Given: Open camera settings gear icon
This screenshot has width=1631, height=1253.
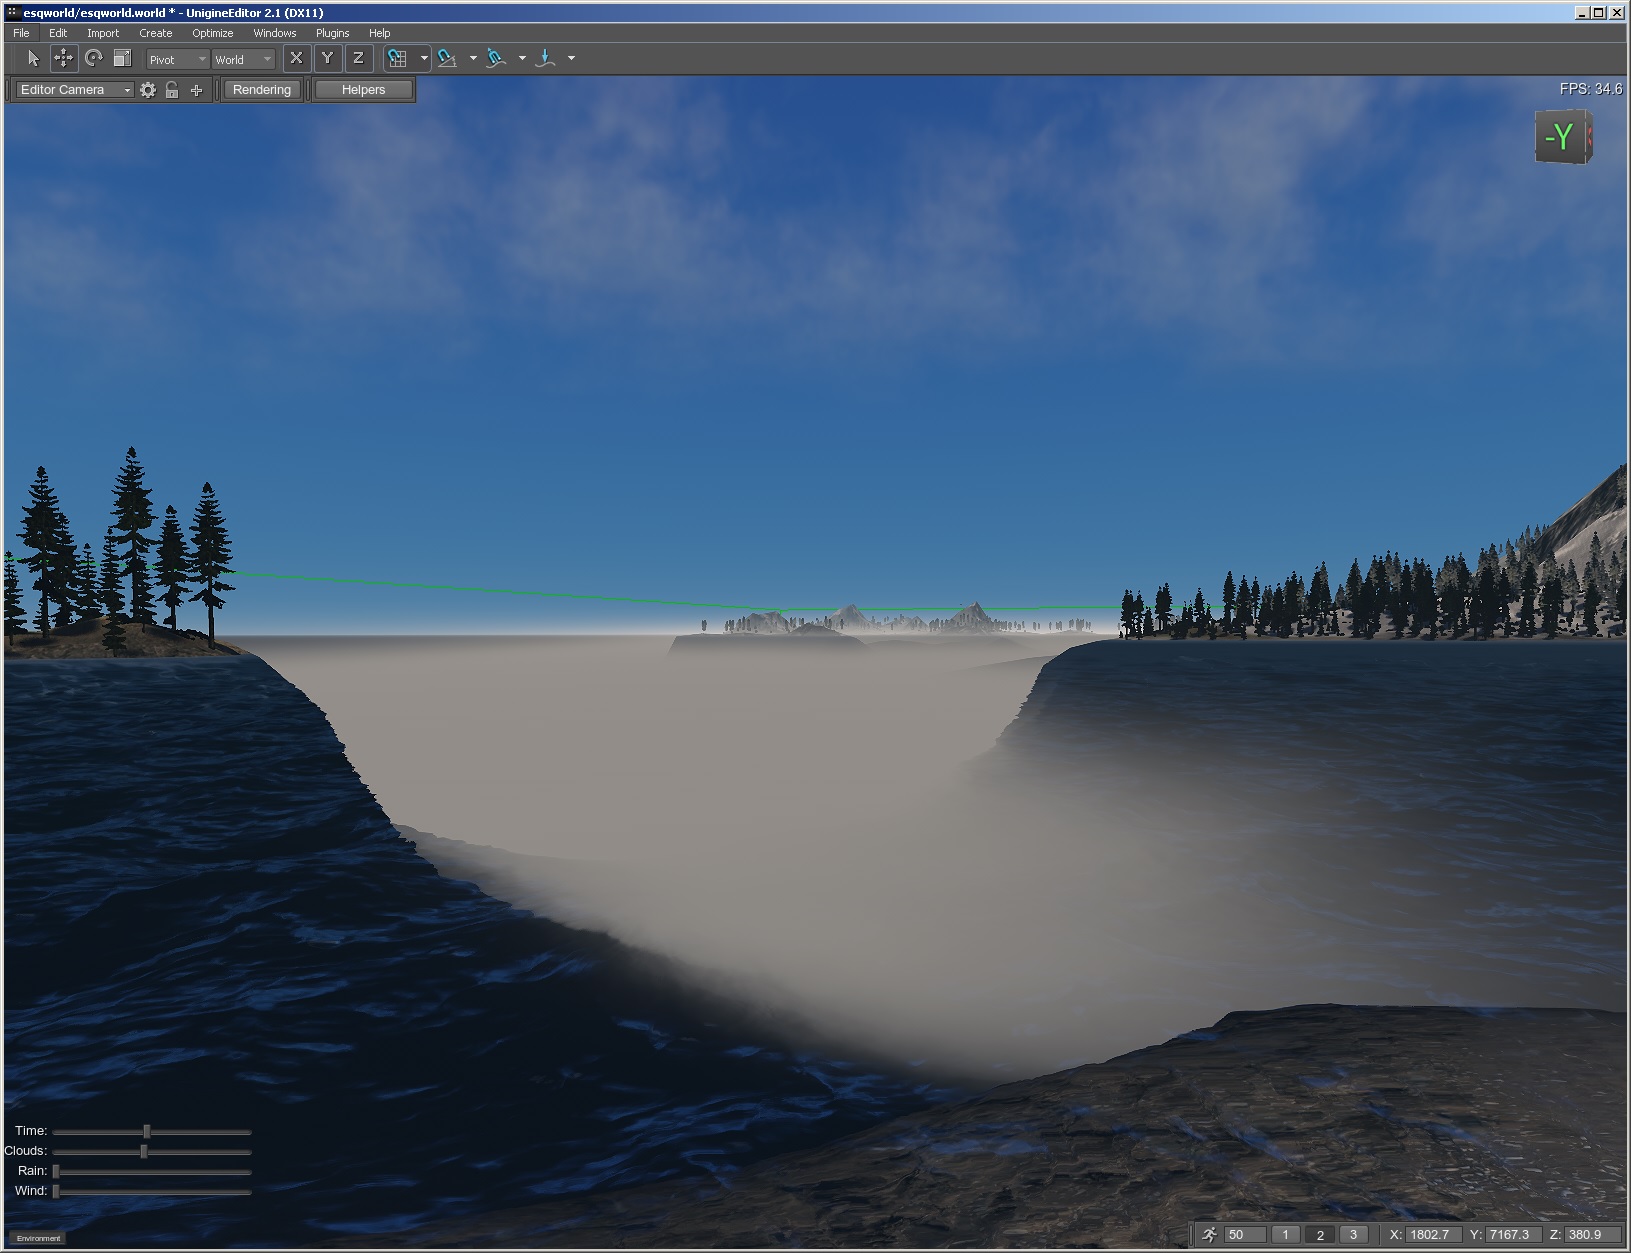Looking at the screenshot, I should pyautogui.click(x=148, y=90).
